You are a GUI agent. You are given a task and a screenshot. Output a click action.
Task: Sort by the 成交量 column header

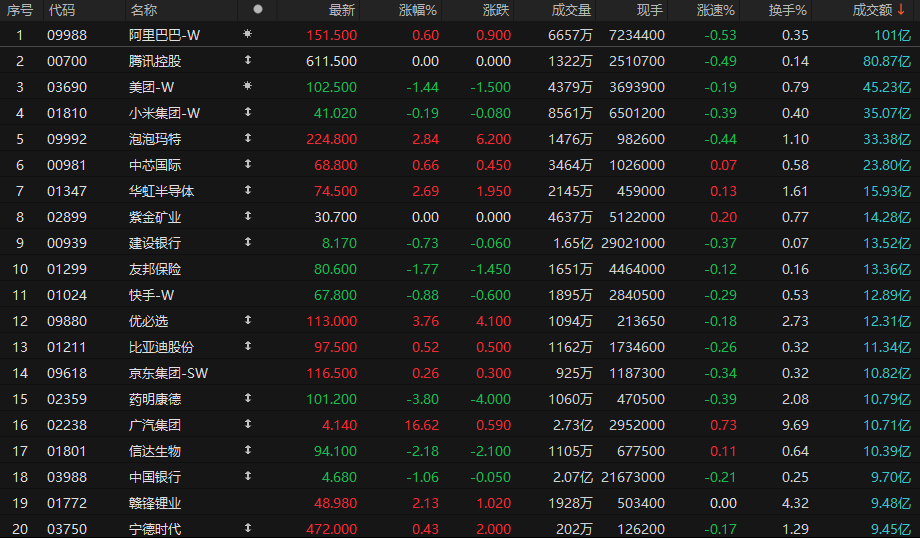pos(571,10)
